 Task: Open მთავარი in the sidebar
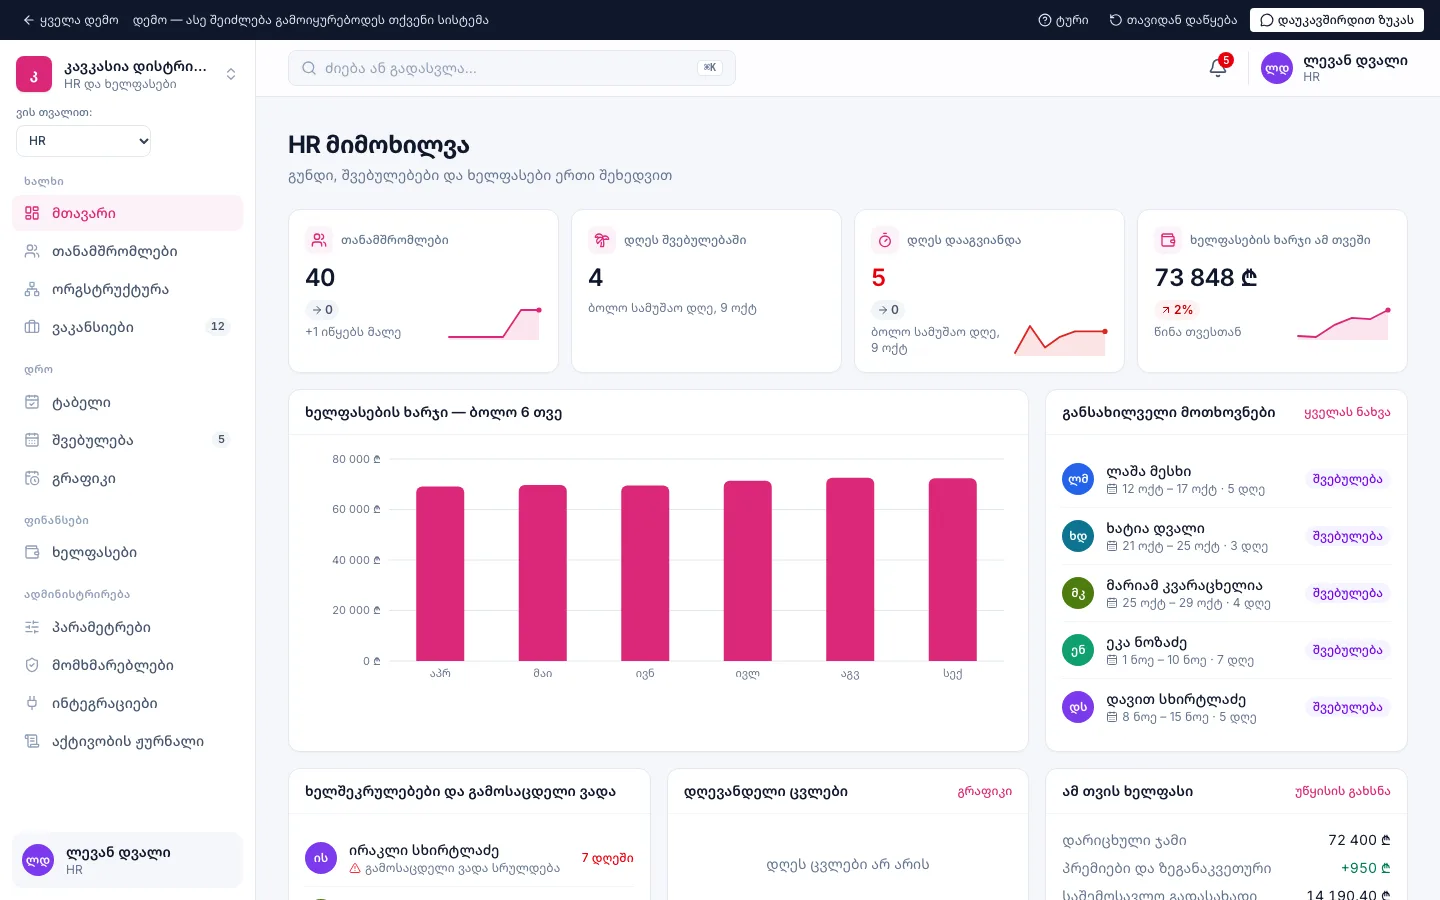tap(127, 213)
